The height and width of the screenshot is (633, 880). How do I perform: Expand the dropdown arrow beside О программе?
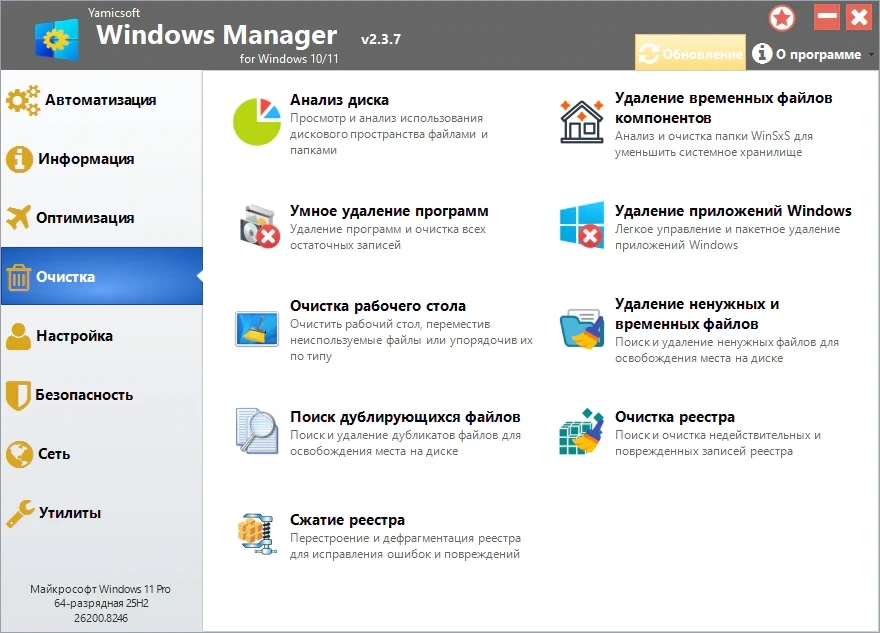click(x=871, y=54)
